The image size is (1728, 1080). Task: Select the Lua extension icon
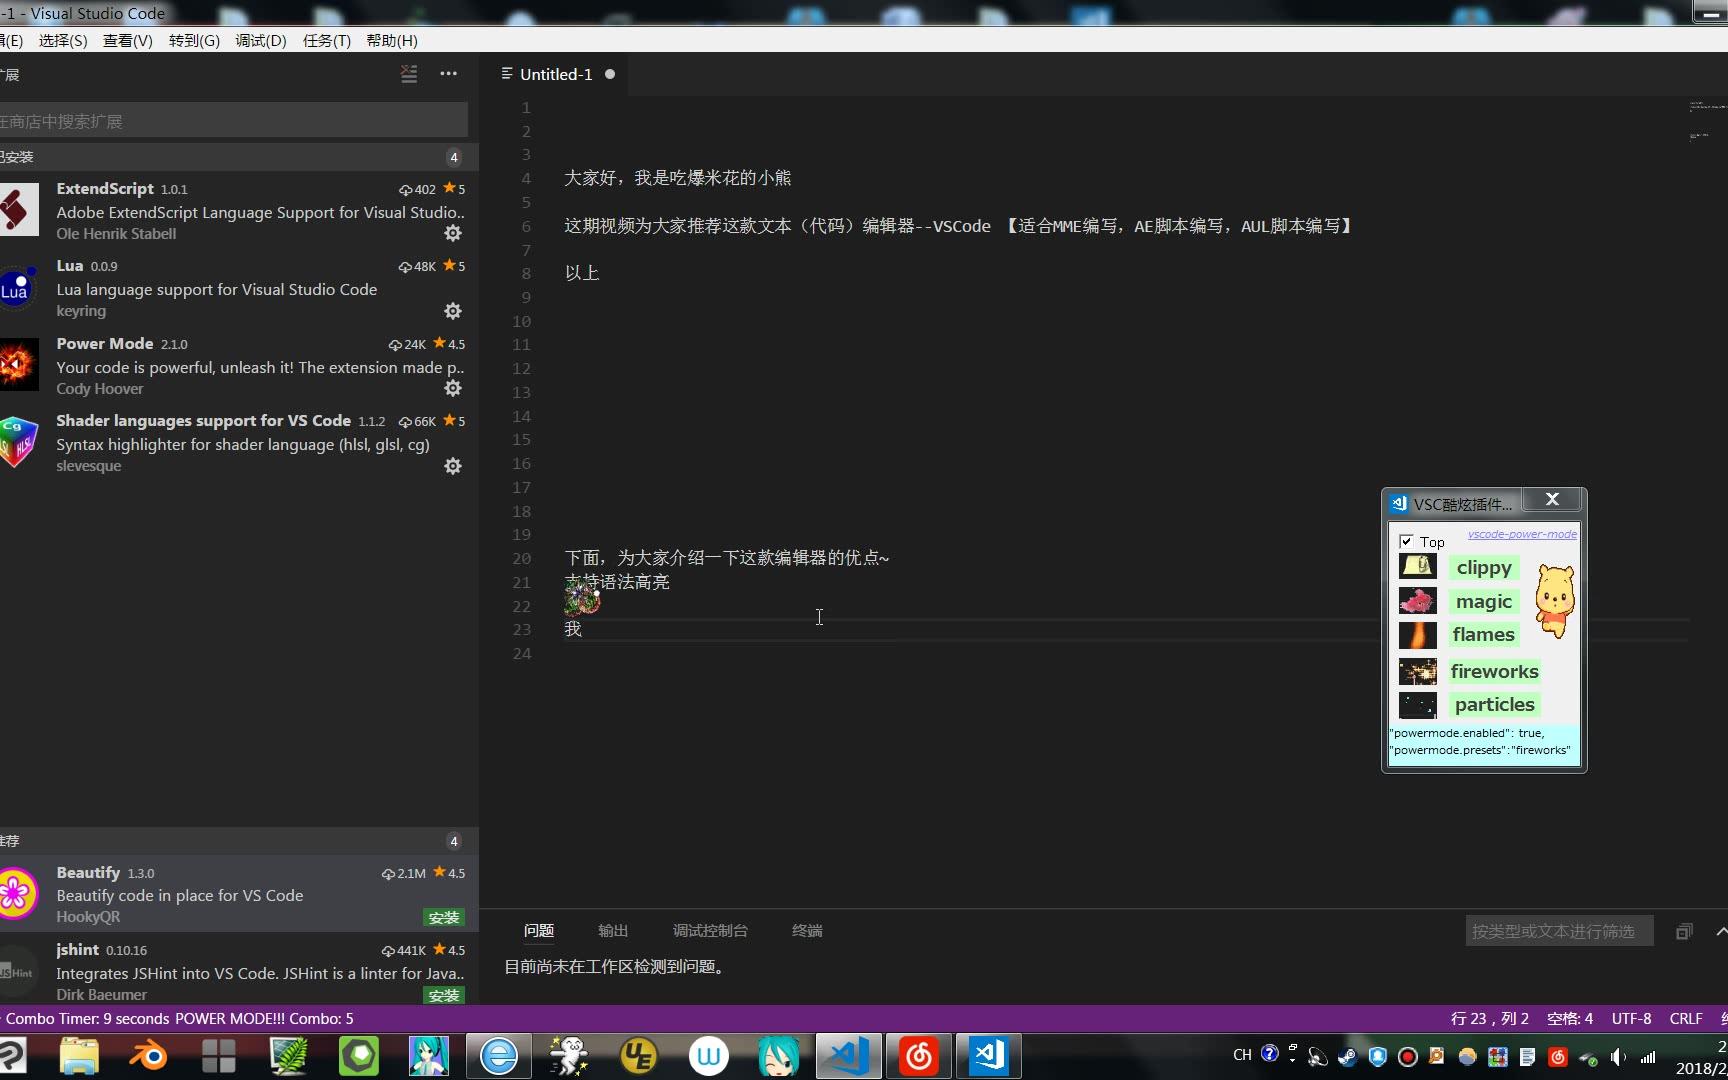[x=19, y=287]
